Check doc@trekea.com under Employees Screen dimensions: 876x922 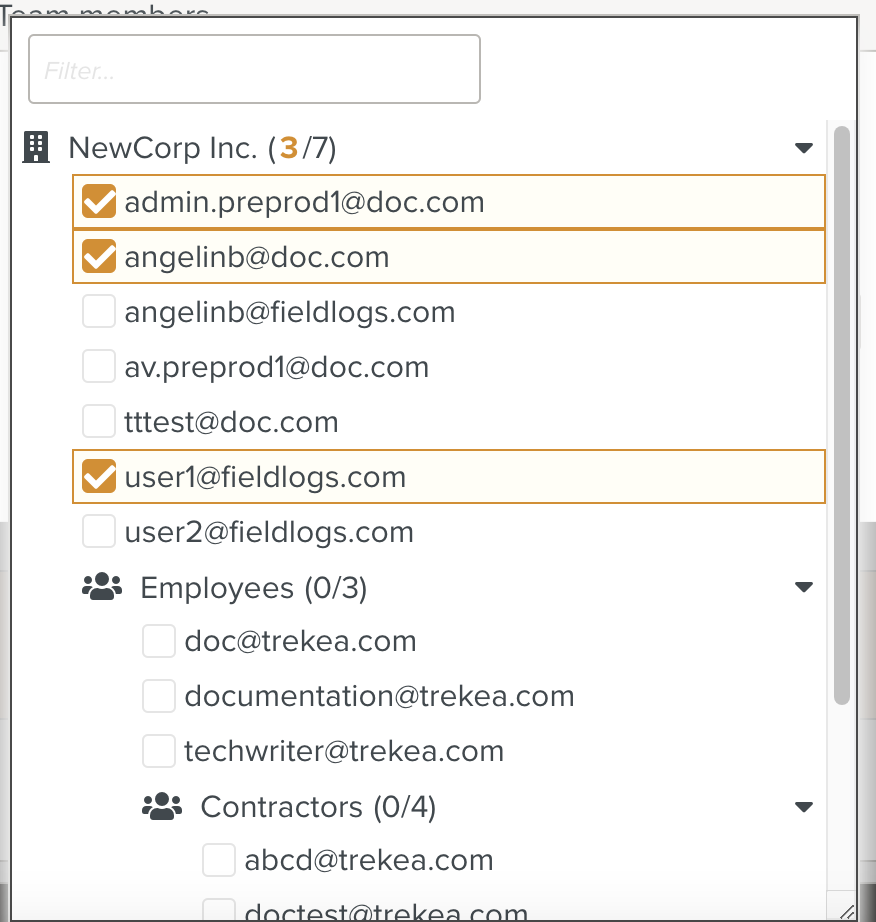[x=159, y=641]
